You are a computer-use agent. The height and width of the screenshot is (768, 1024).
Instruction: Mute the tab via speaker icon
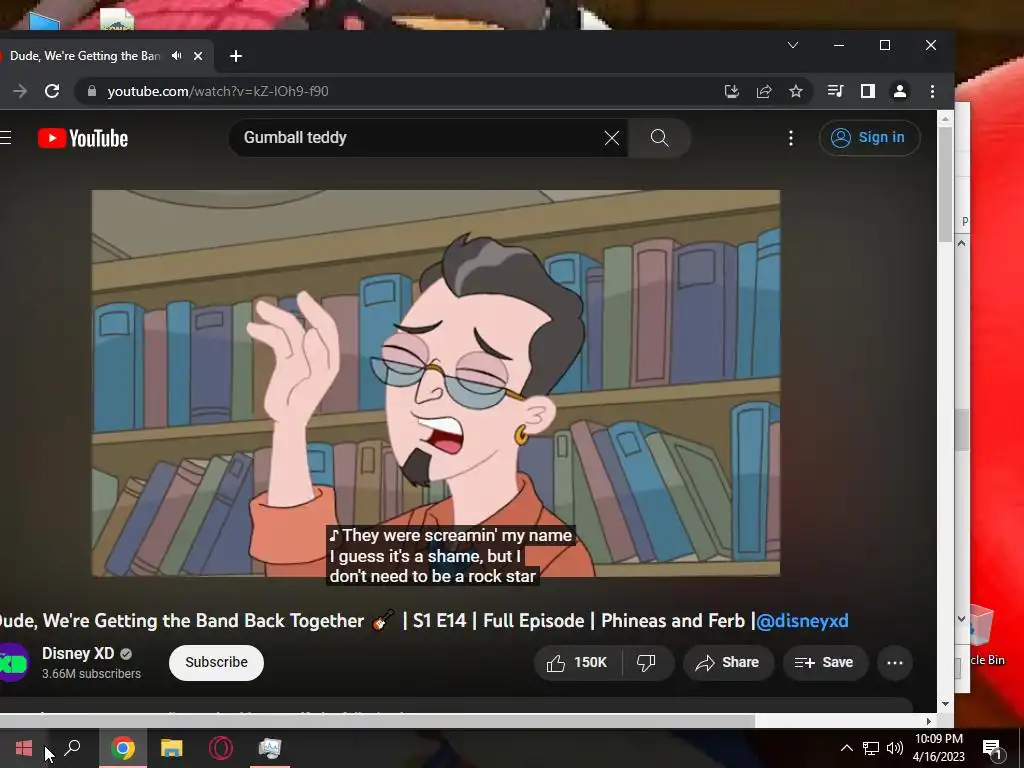[x=176, y=56]
